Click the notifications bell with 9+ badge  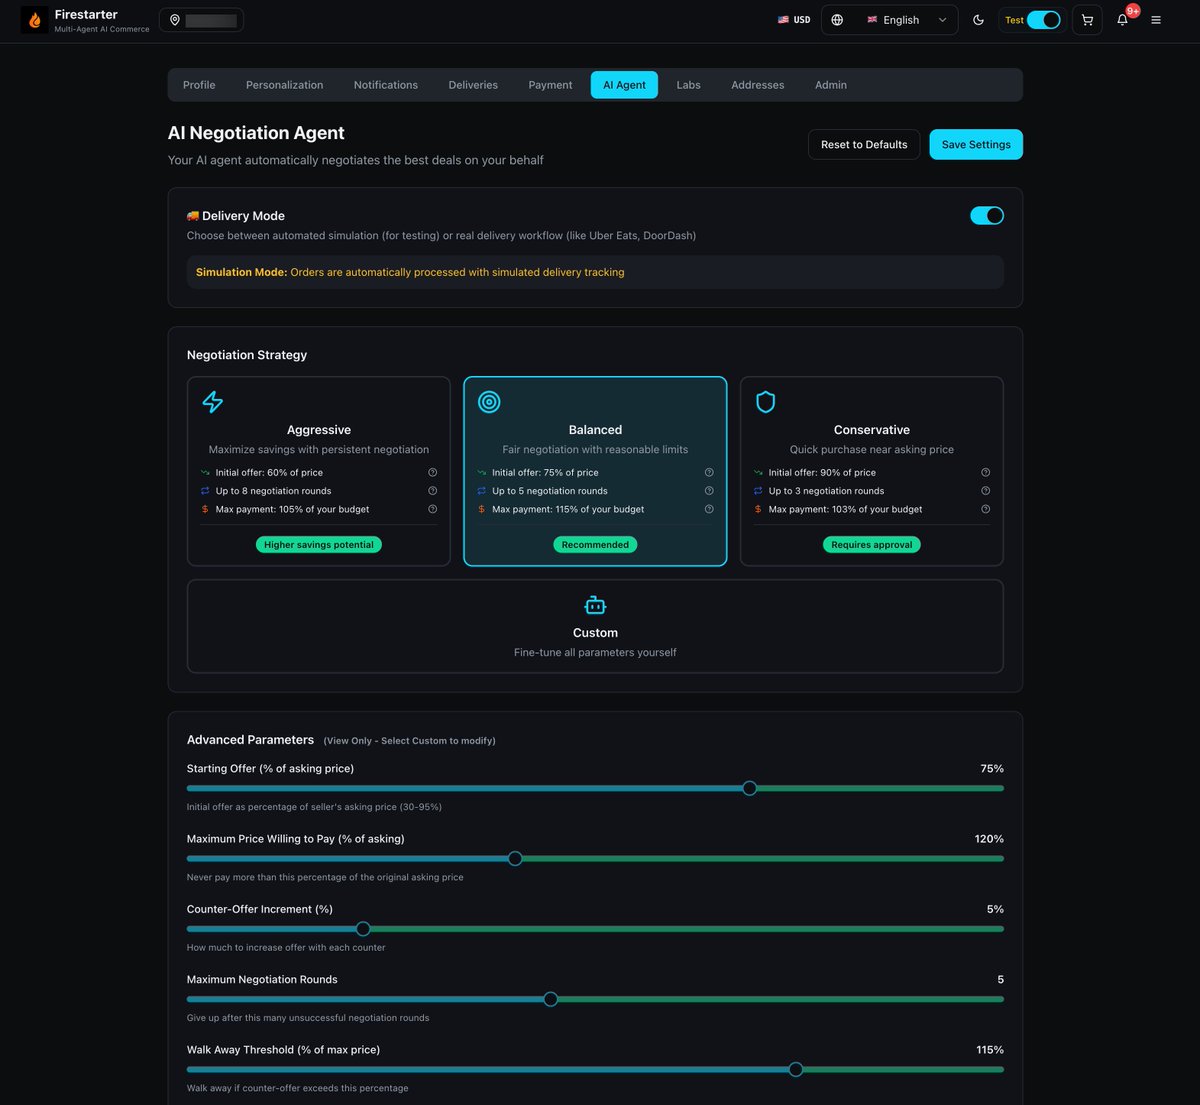point(1122,19)
